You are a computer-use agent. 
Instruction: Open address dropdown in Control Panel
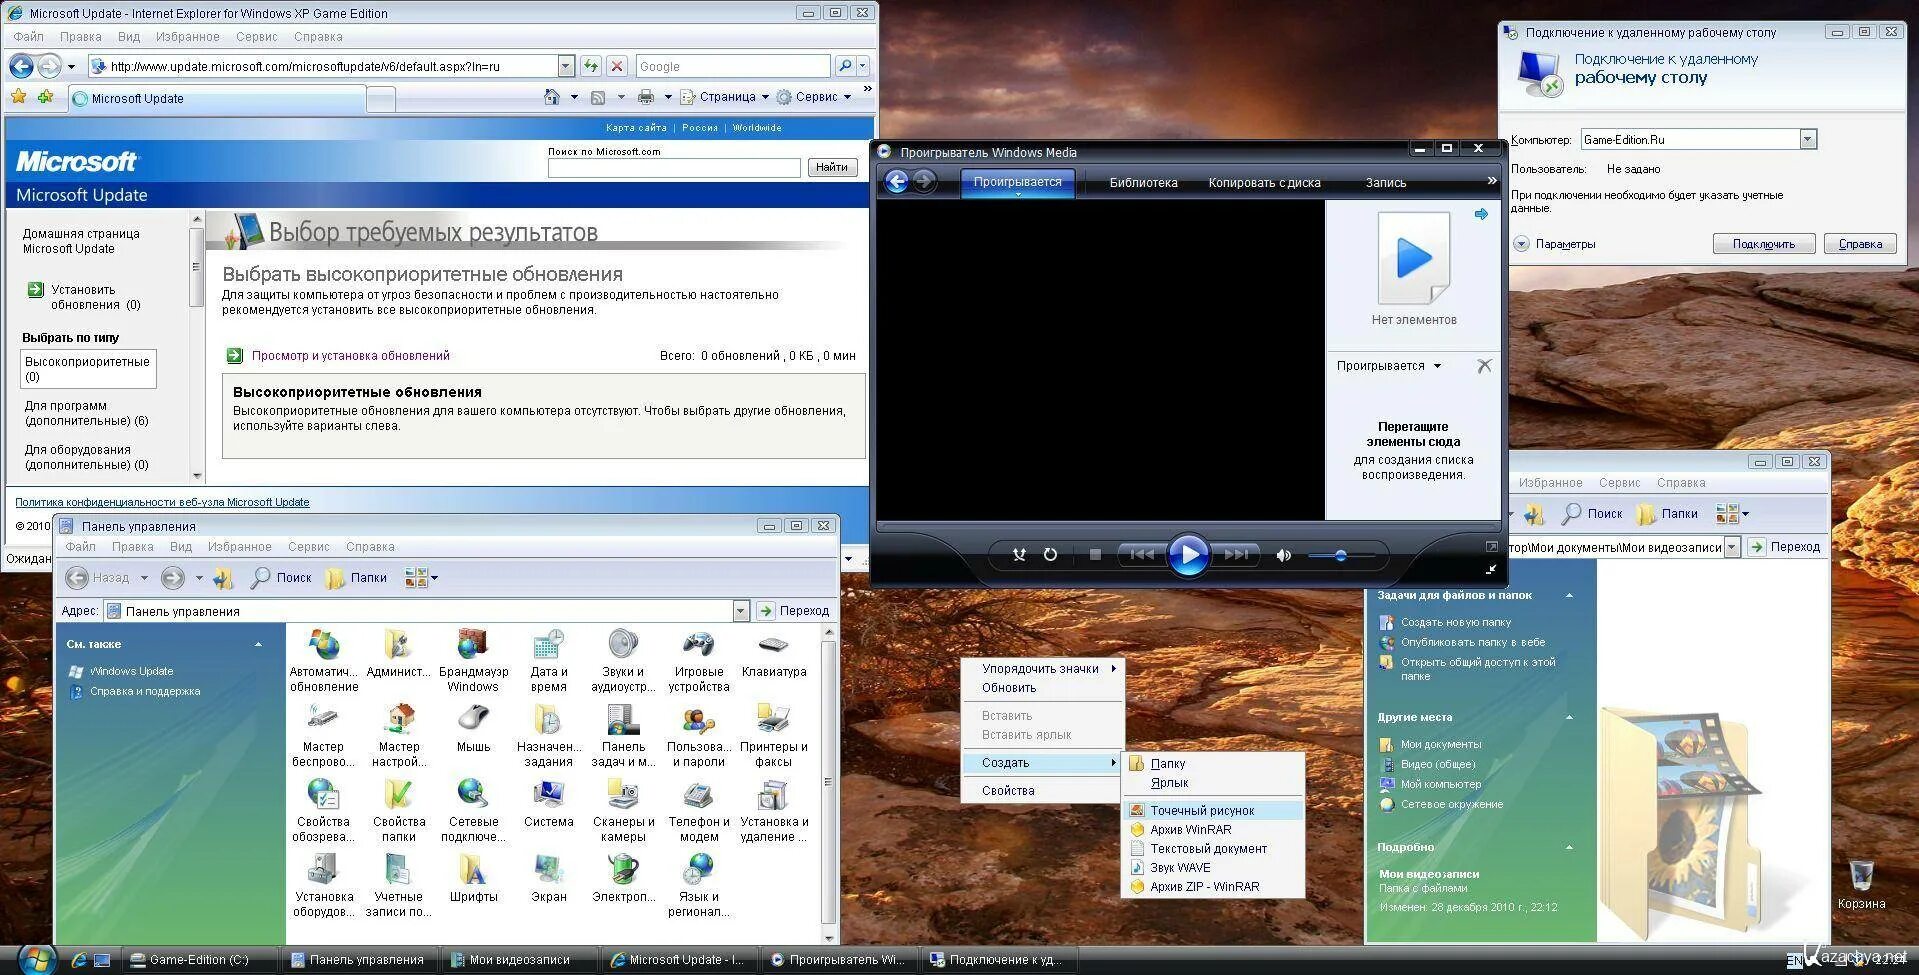741,611
